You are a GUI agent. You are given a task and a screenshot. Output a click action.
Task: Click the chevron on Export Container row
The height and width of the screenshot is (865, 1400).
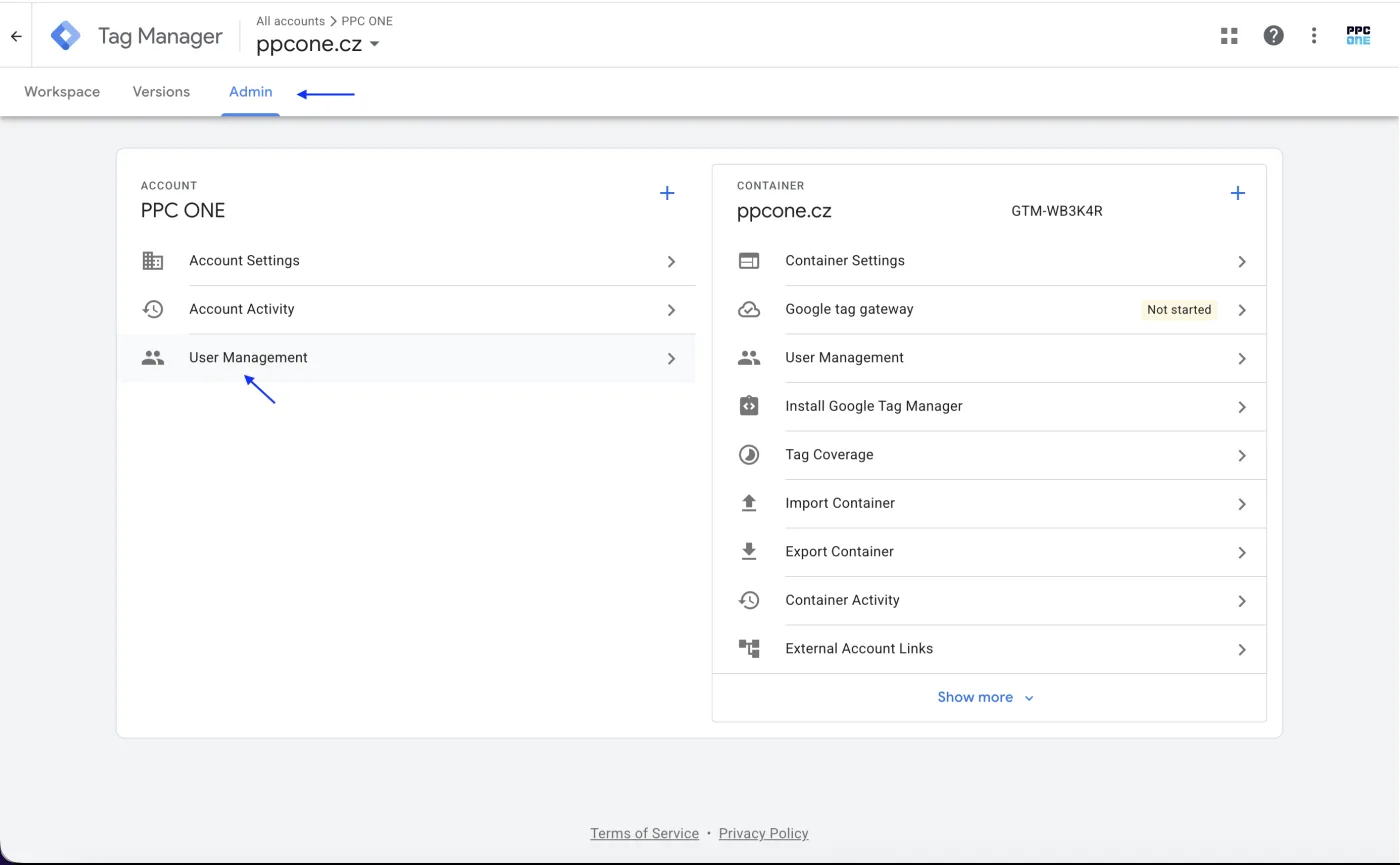coord(1242,553)
